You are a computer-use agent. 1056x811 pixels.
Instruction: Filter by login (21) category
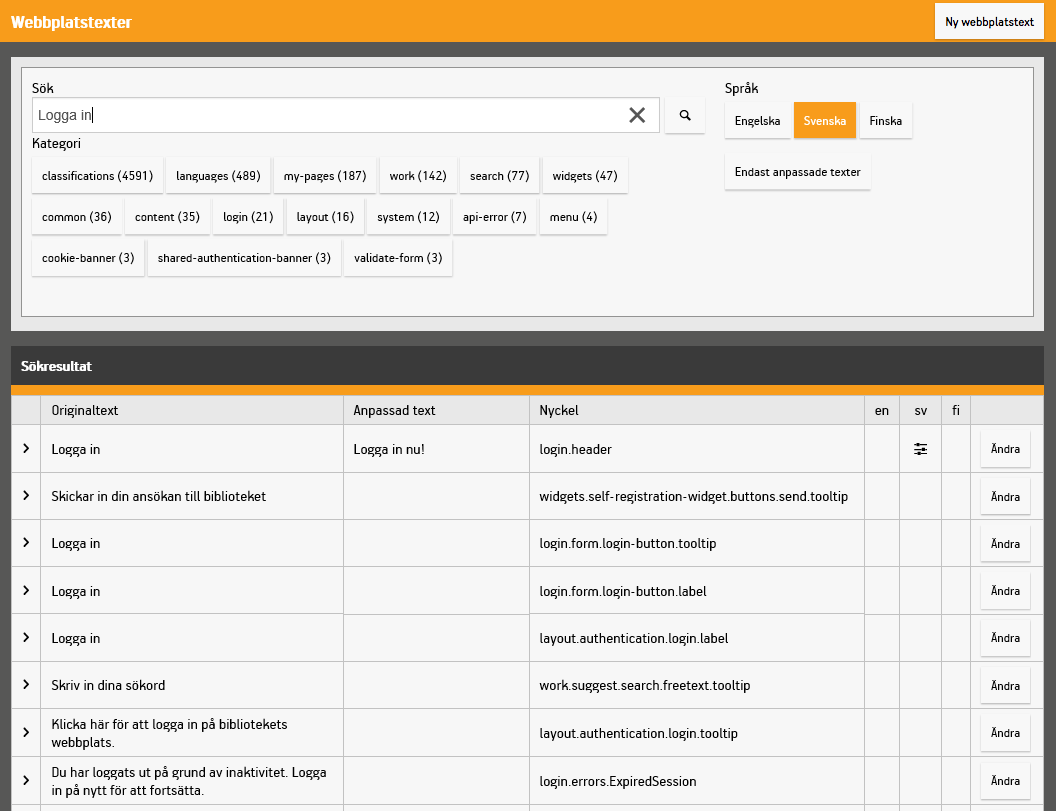pos(248,217)
